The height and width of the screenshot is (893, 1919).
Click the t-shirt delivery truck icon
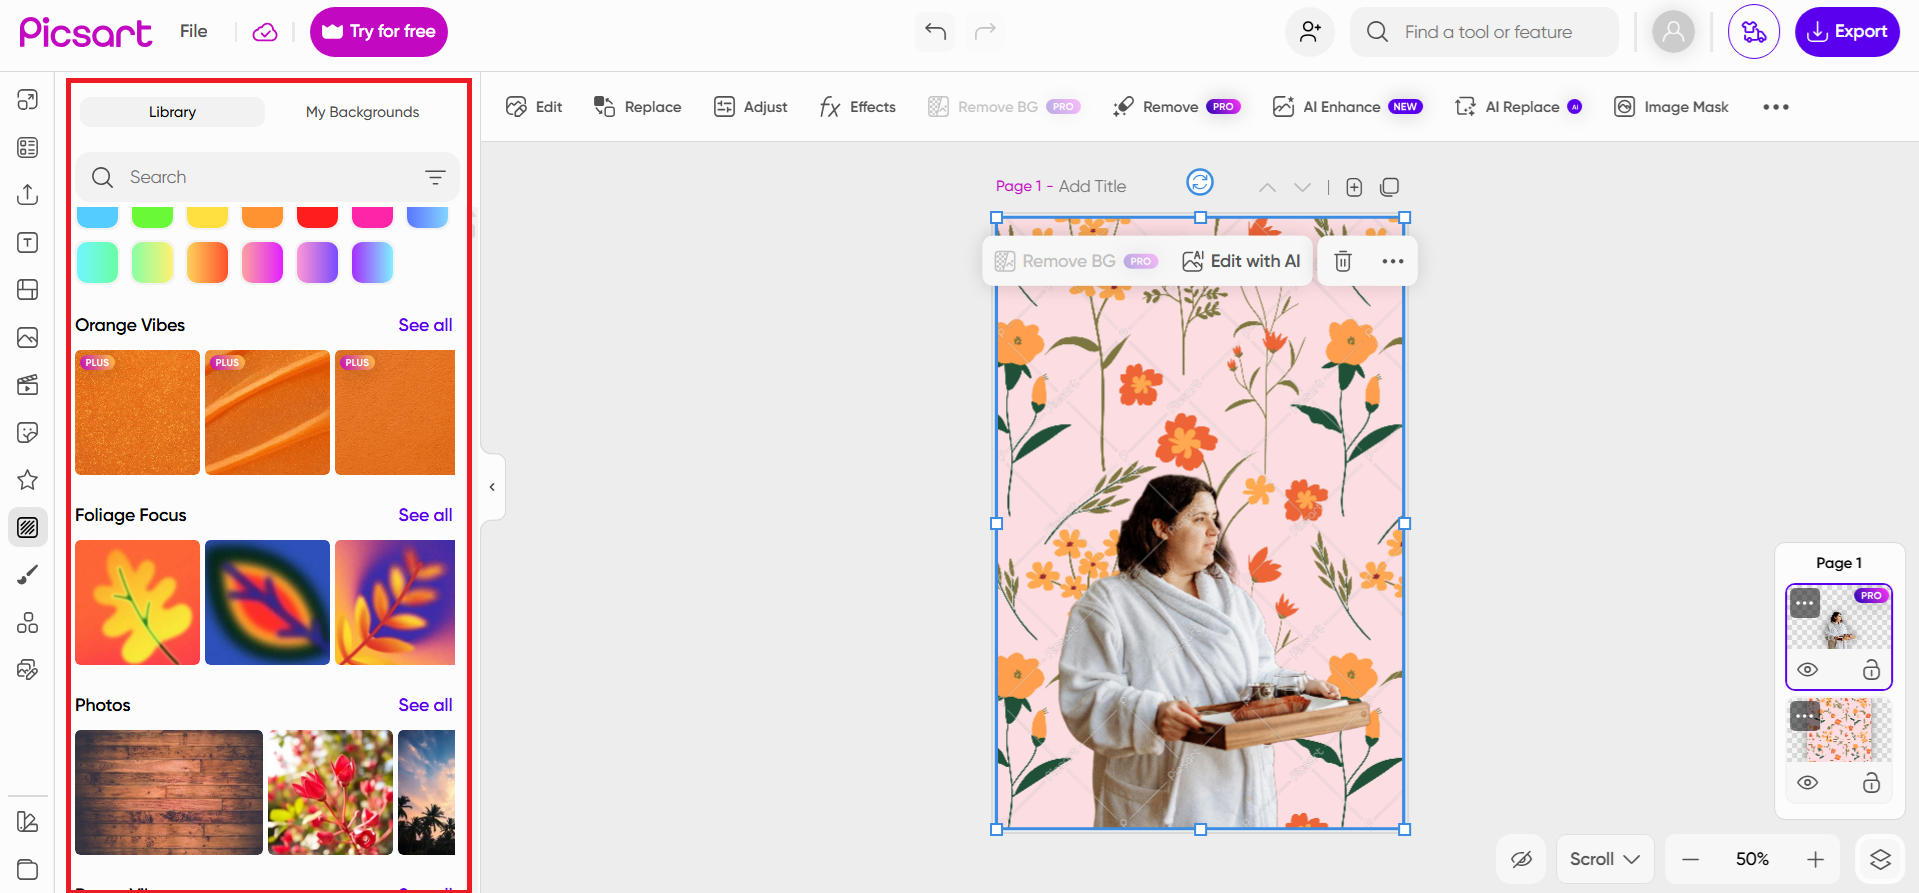click(x=1754, y=32)
